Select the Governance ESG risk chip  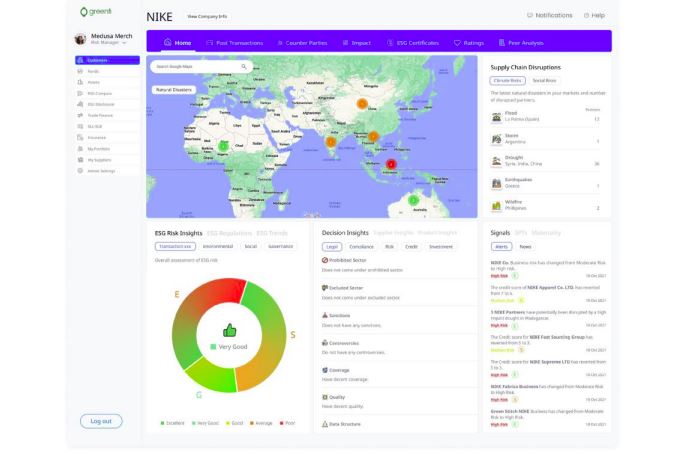[281, 247]
